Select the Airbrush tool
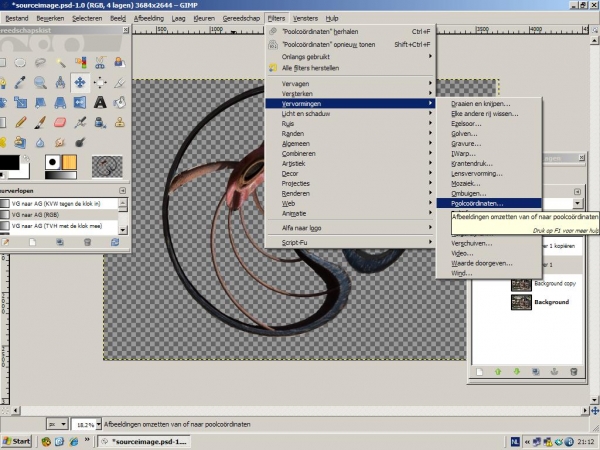Screen dimensions: 600x450 click(x=80, y=122)
